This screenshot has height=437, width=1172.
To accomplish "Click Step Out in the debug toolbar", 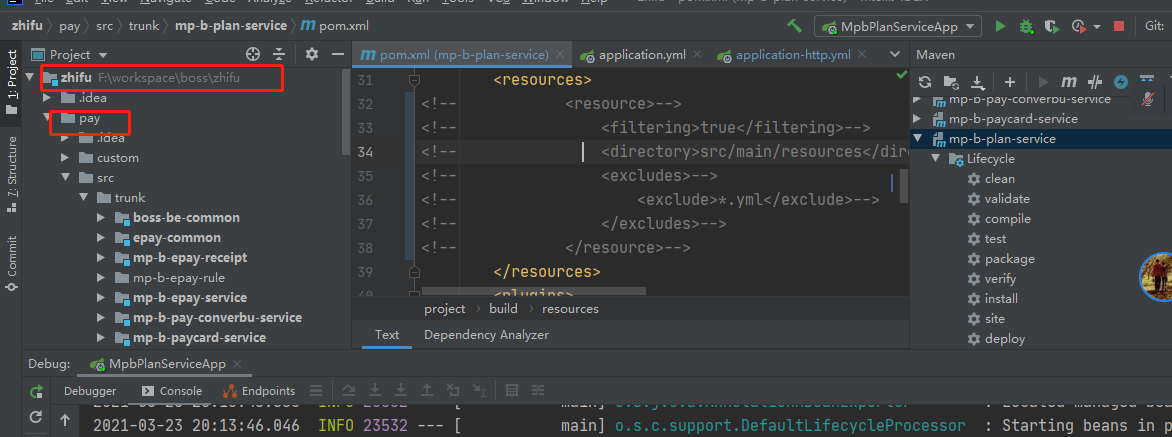I will [427, 391].
